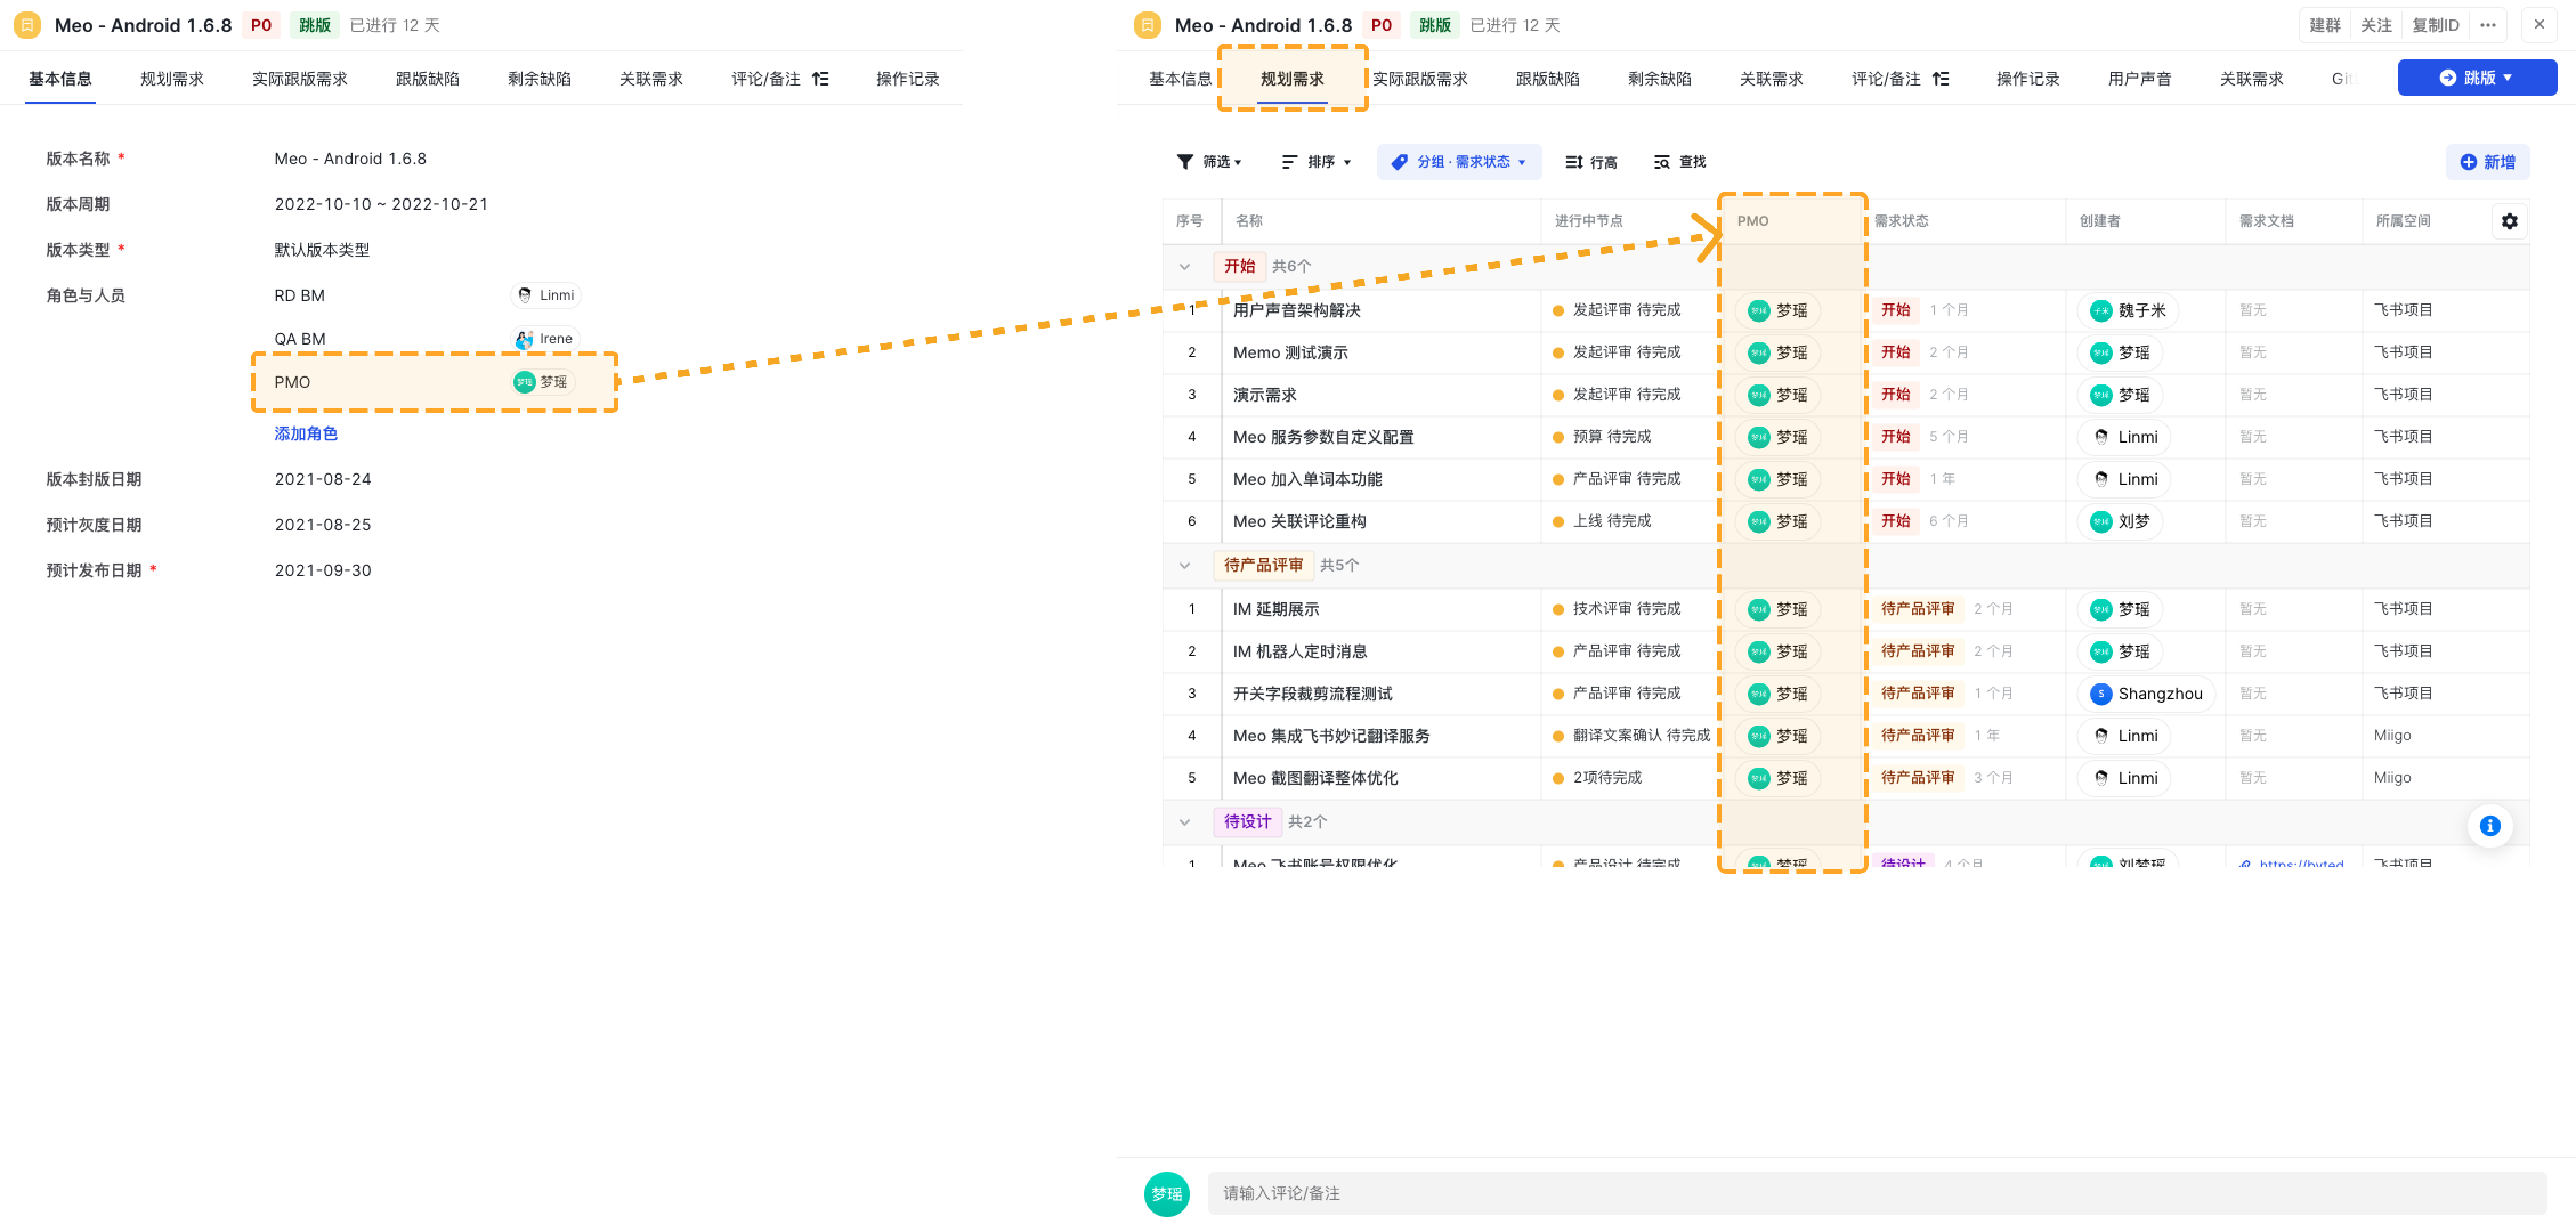This screenshot has height=1232, width=2576.
Task: Click 刘梦 creator avatar chip
Action: tap(2119, 522)
